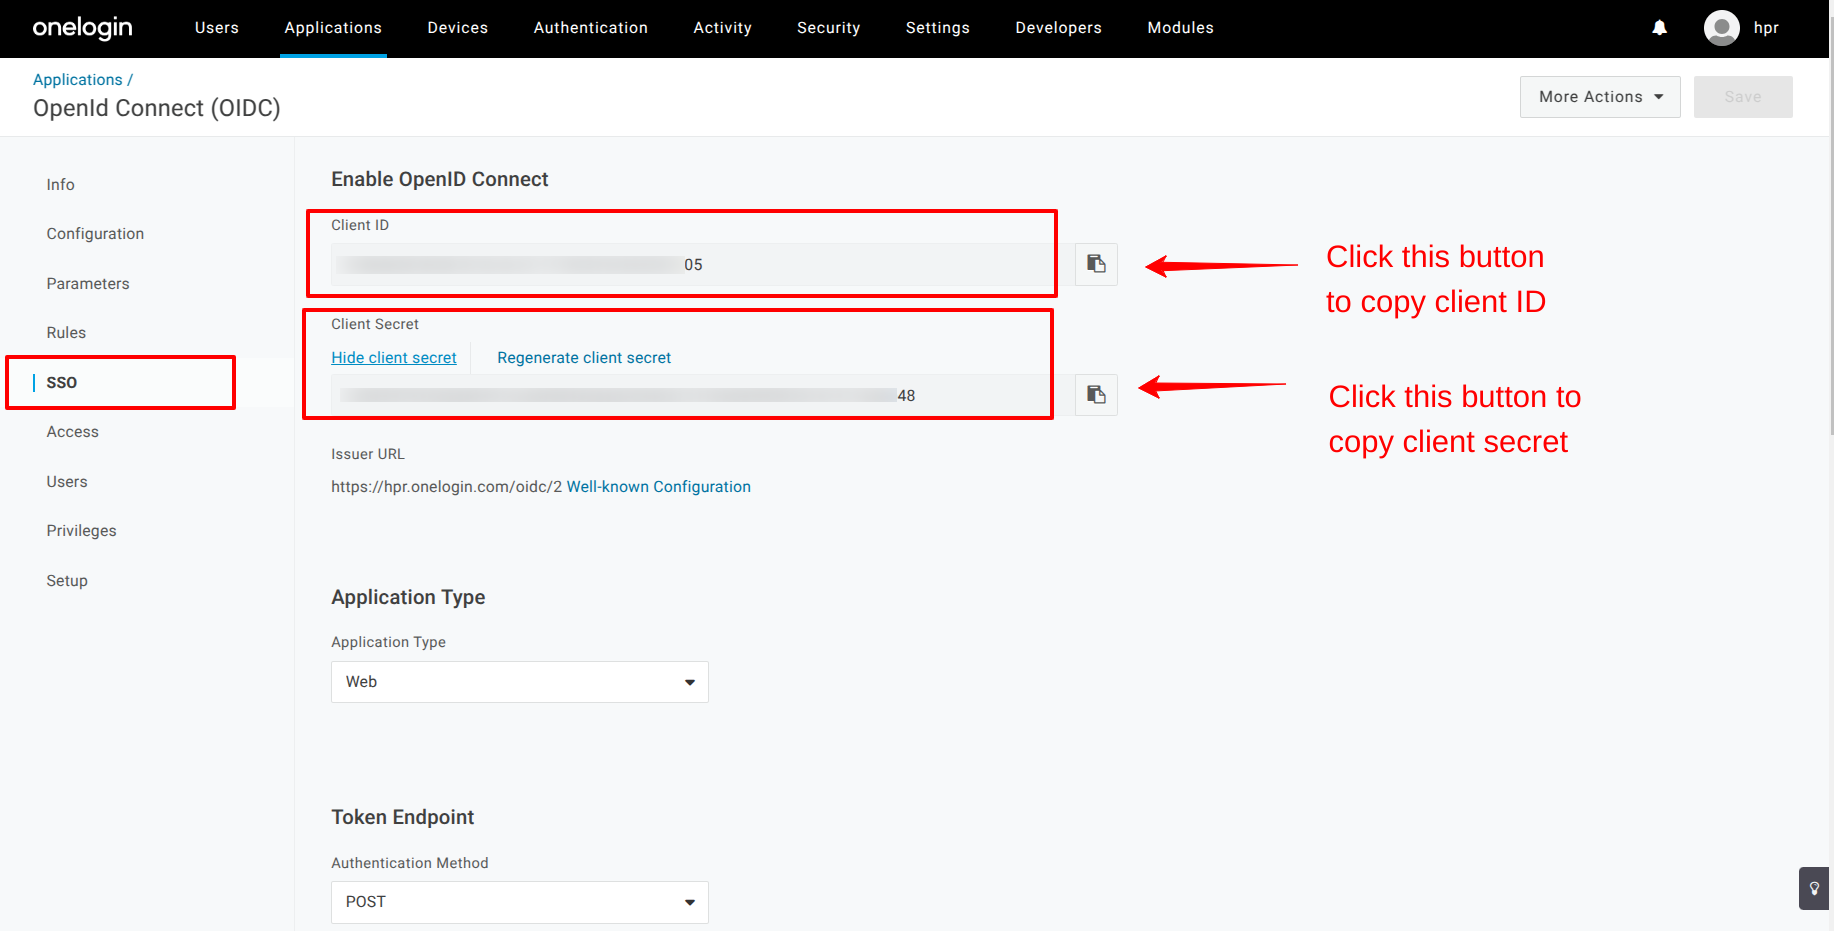Open notifications bell icon
Viewport: 1834px width, 931px height.
coord(1659,28)
